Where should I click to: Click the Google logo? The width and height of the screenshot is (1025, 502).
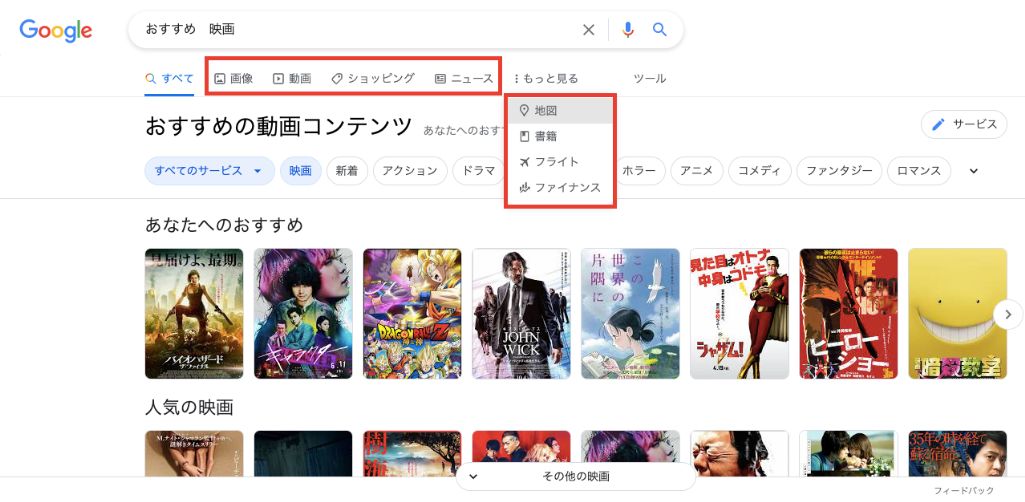pos(56,30)
